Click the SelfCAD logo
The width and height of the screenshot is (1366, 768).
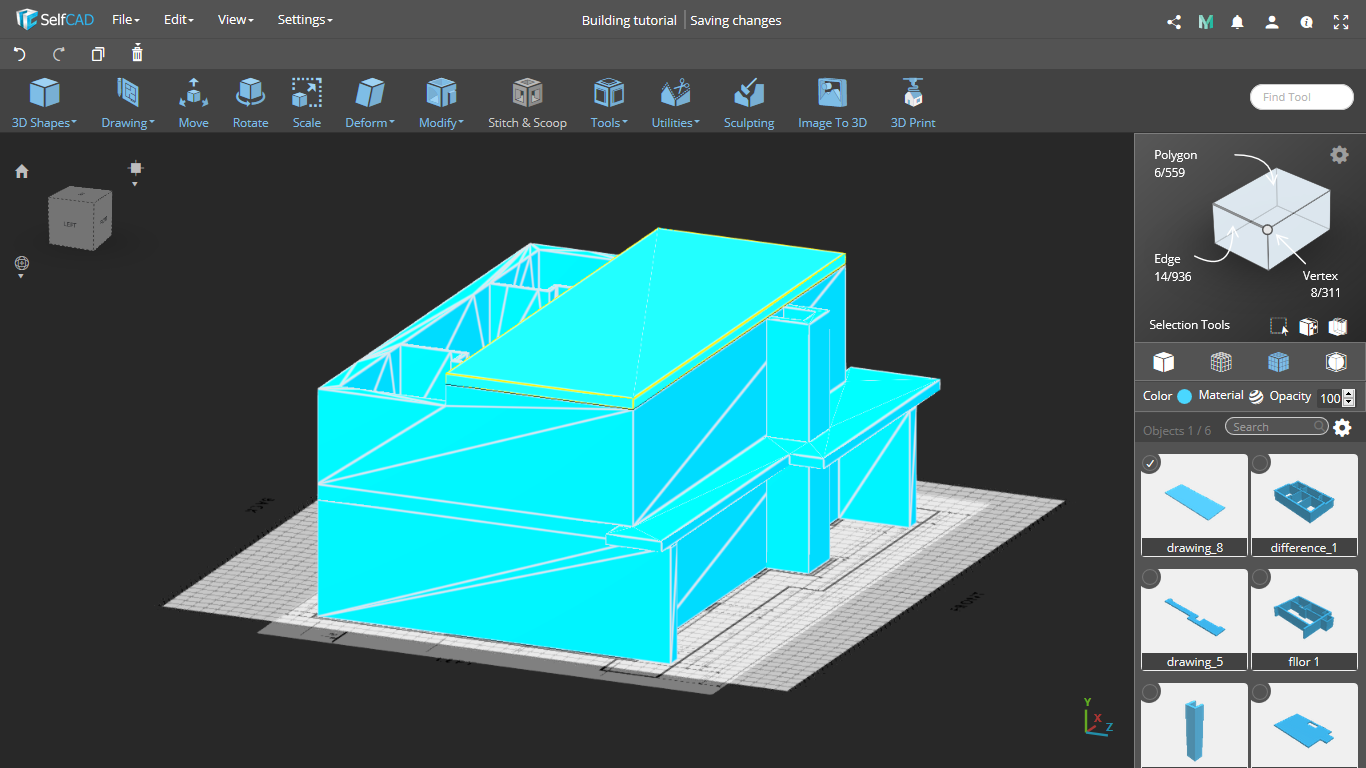pyautogui.click(x=55, y=20)
